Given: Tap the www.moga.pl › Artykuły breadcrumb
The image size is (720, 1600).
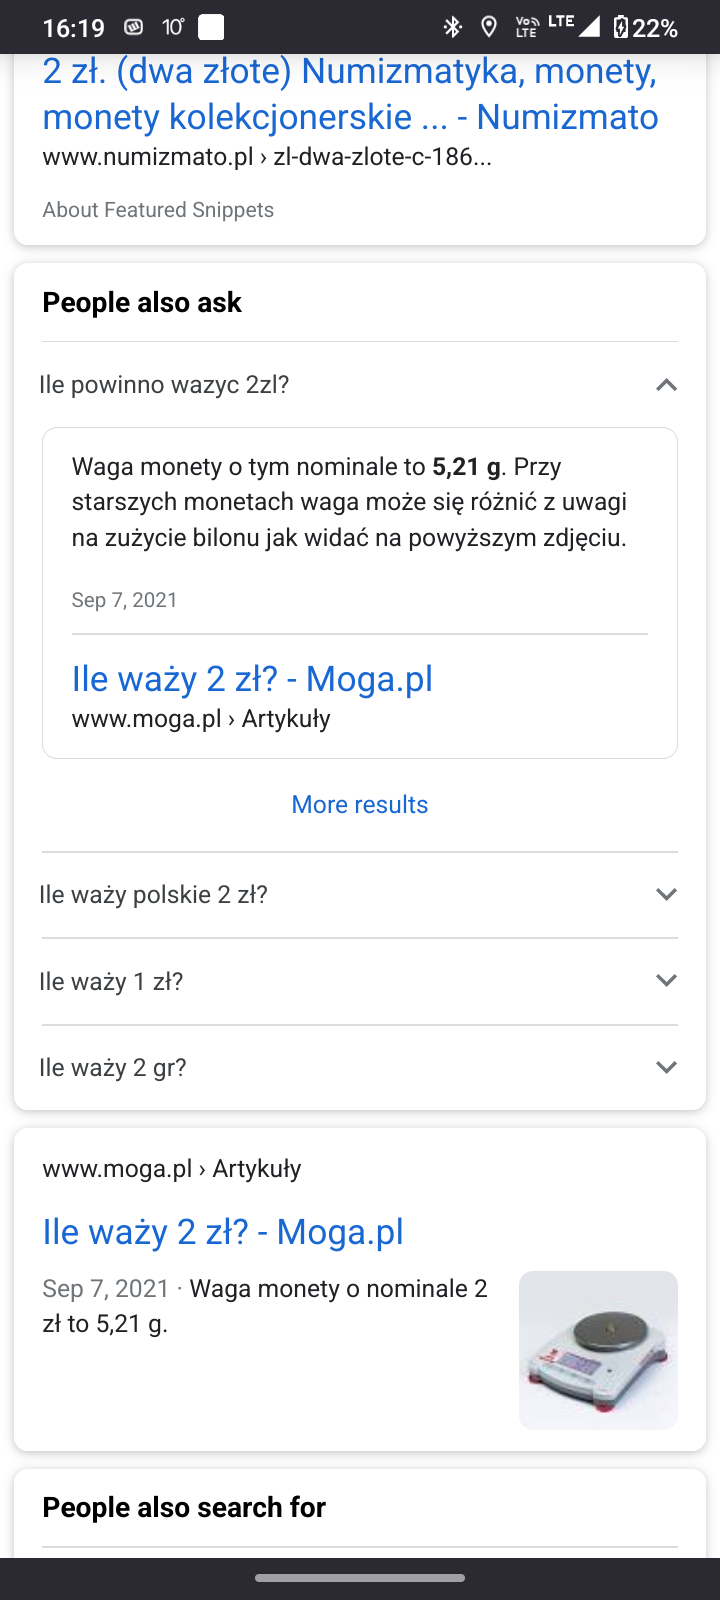Looking at the screenshot, I should click(172, 1169).
